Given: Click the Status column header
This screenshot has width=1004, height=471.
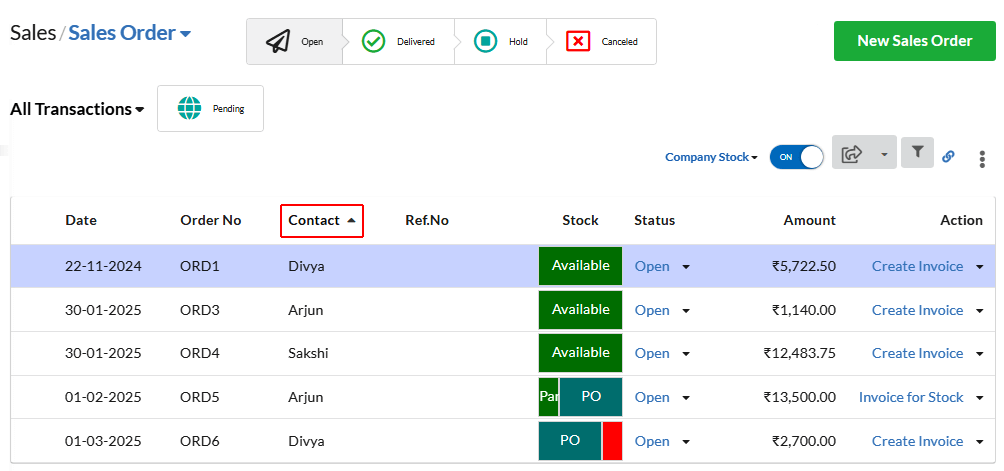Looking at the screenshot, I should tap(654, 221).
